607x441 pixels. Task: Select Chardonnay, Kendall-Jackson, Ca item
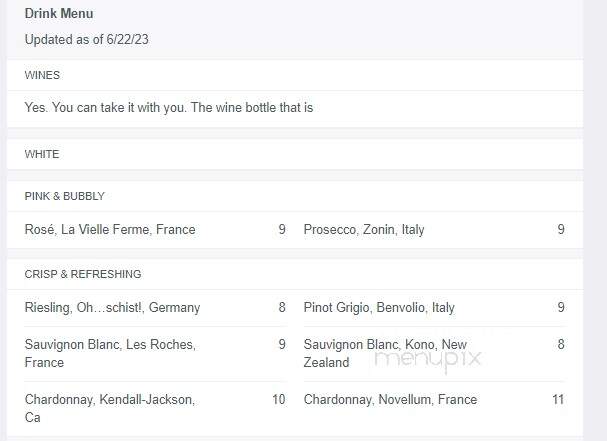(110, 408)
